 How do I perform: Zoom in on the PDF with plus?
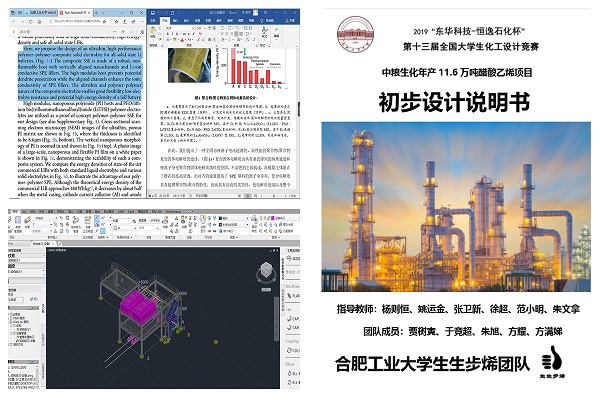point(123,32)
